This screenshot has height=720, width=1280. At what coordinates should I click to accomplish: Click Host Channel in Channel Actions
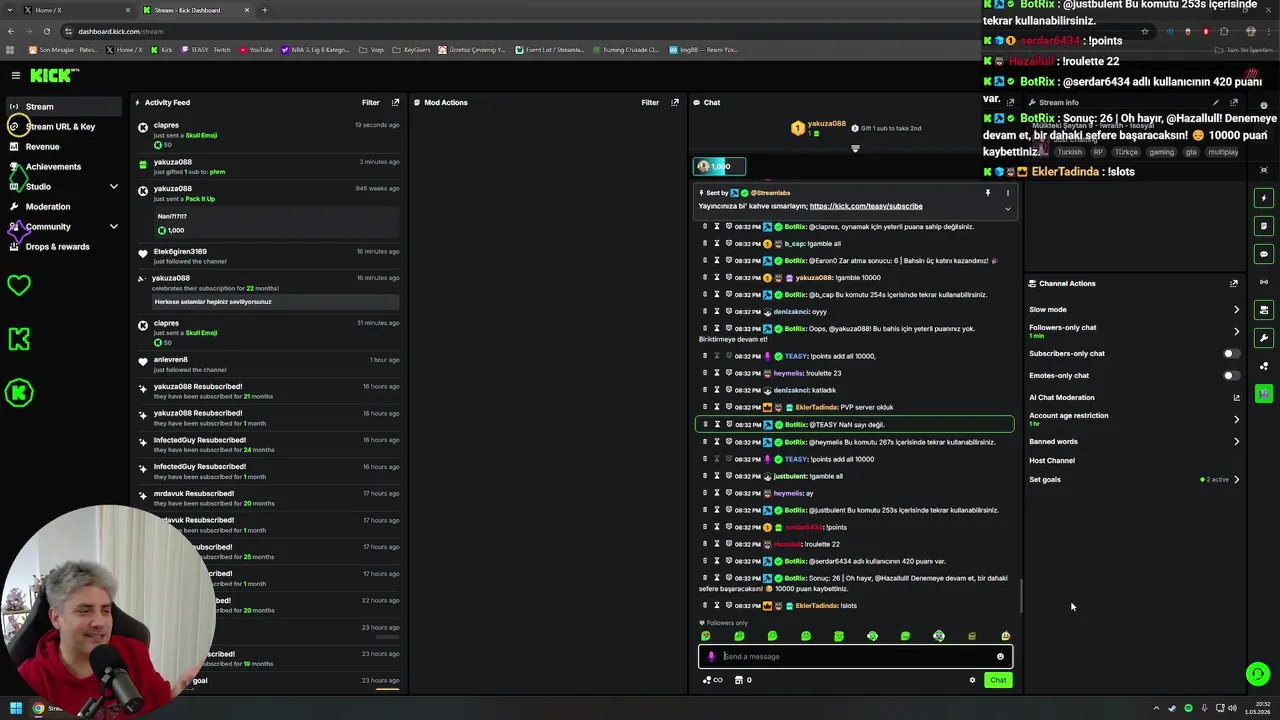point(1052,460)
